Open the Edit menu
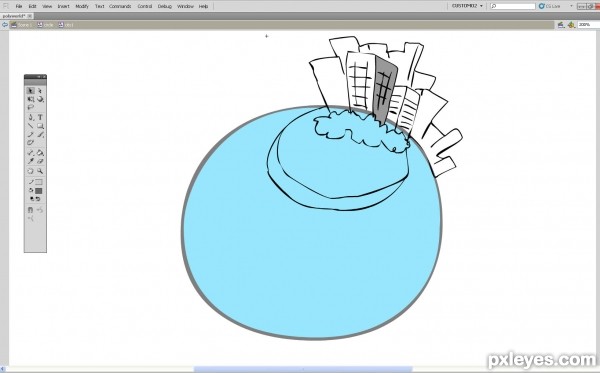The height and width of the screenshot is (373, 600). 33,6
